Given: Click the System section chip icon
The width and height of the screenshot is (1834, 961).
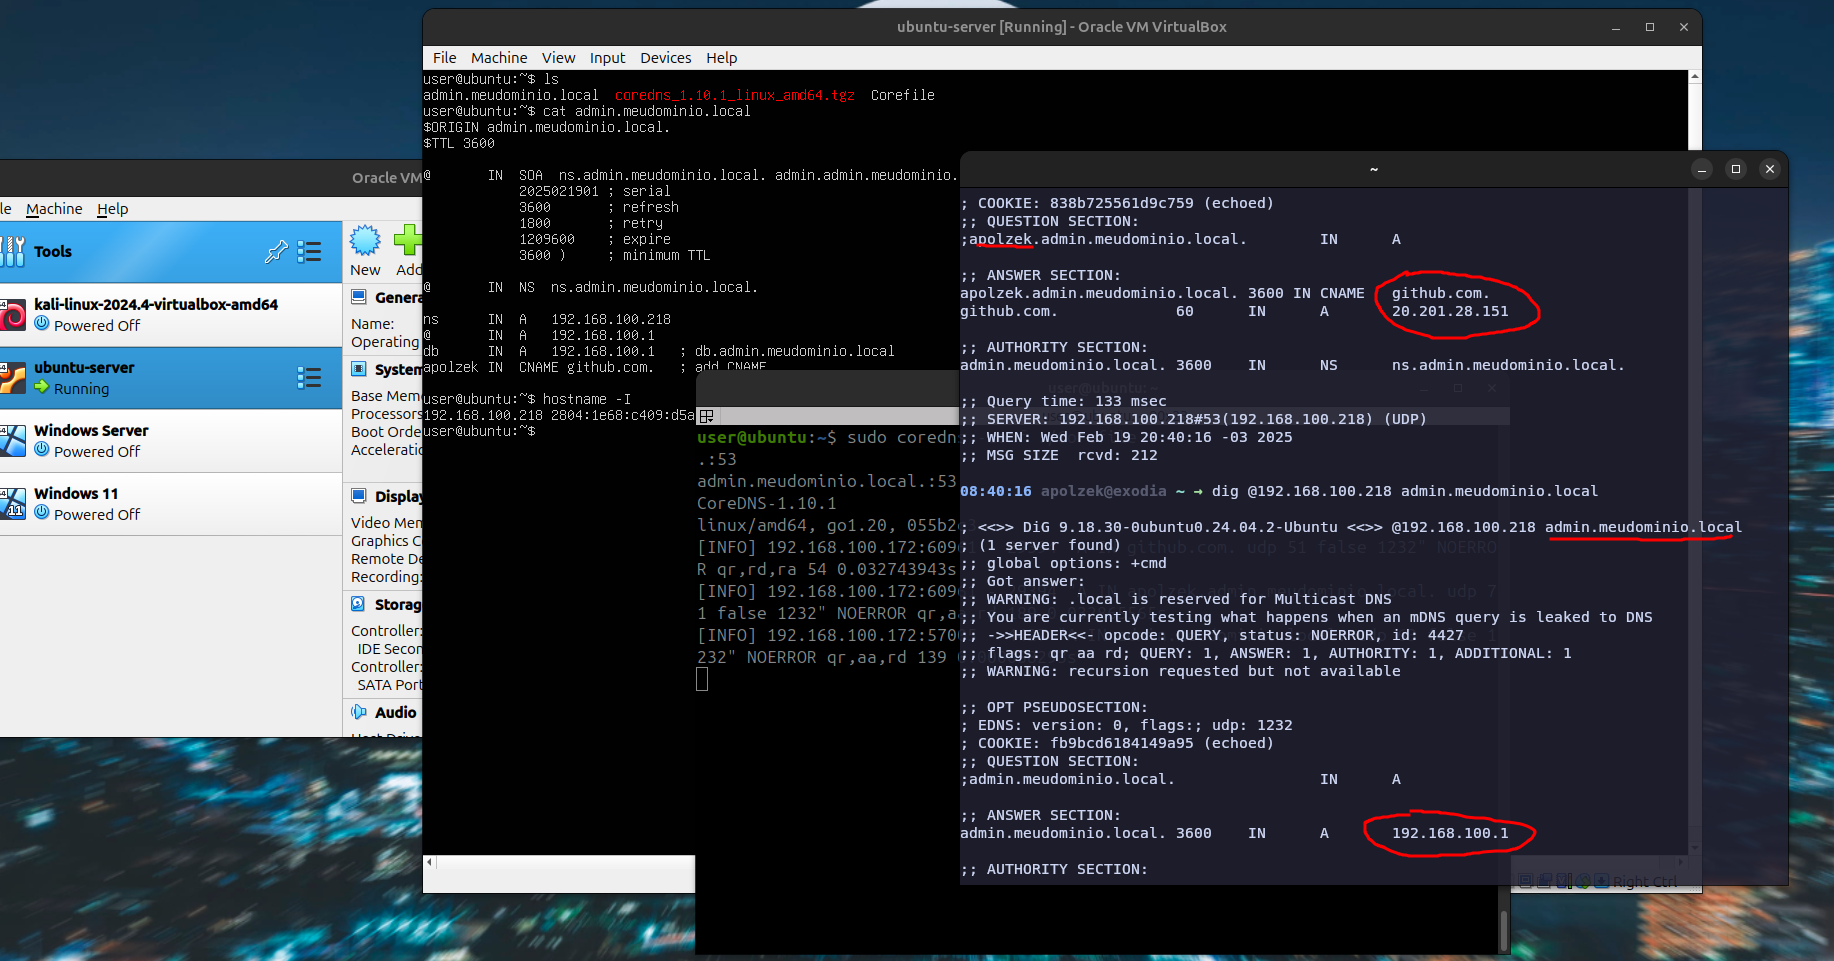Looking at the screenshot, I should (x=359, y=369).
